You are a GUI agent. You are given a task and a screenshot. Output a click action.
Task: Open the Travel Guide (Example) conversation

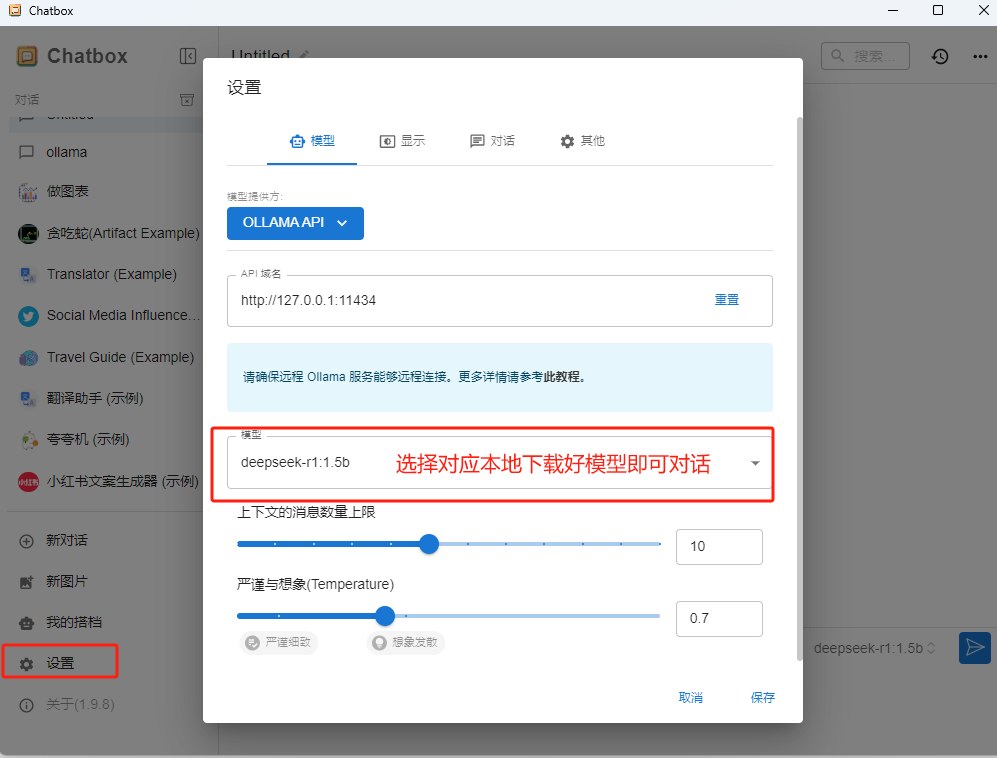tap(107, 358)
